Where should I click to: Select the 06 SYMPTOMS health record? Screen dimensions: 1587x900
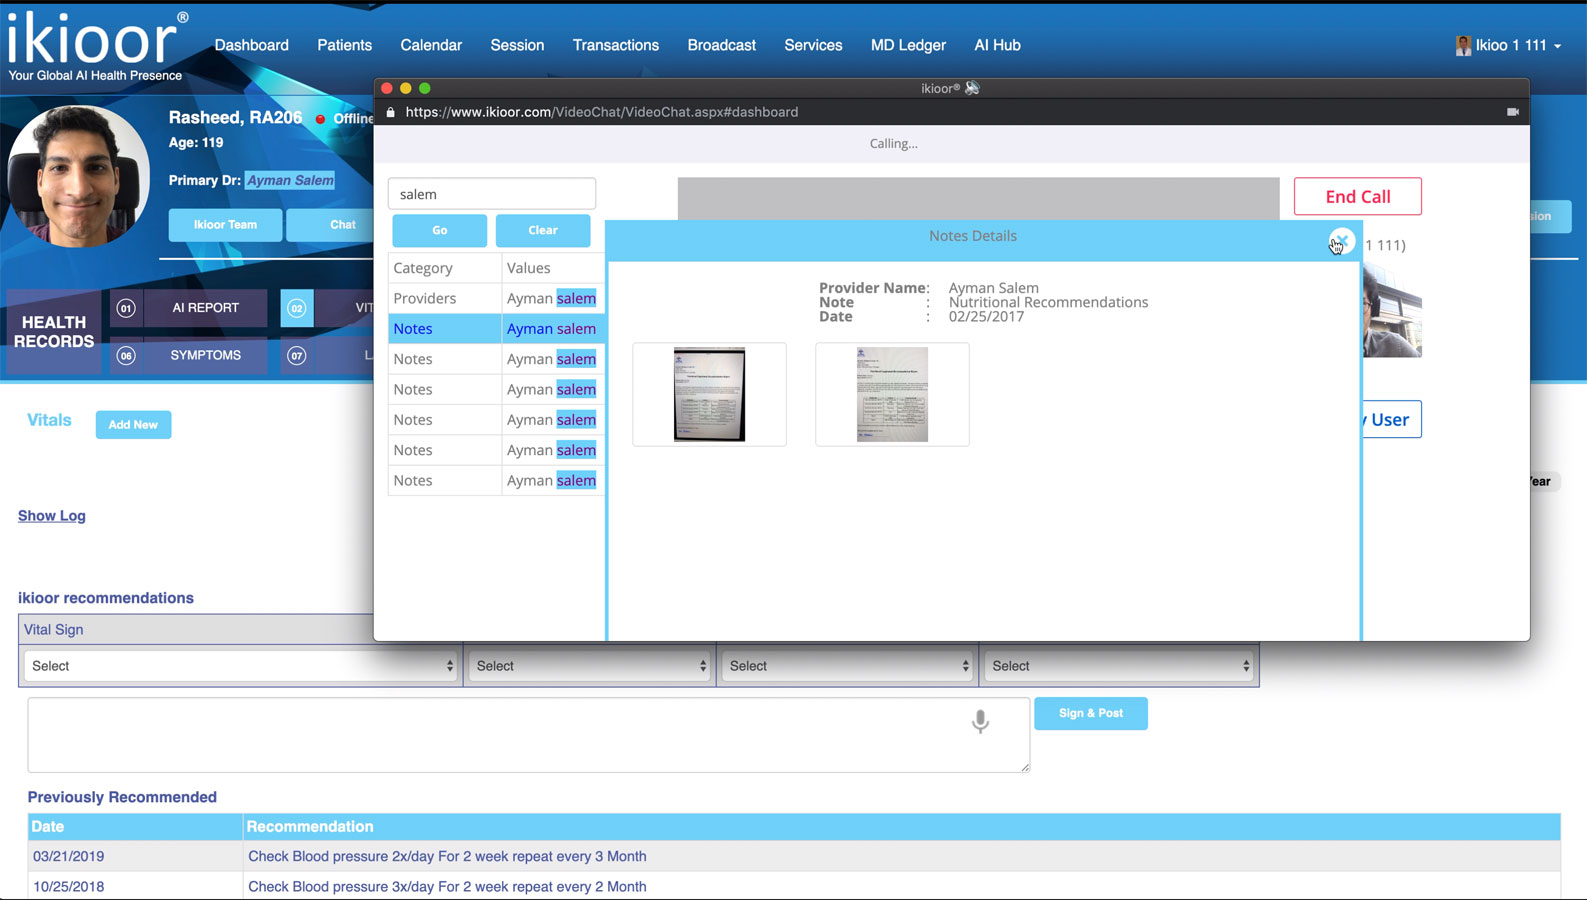point(190,355)
